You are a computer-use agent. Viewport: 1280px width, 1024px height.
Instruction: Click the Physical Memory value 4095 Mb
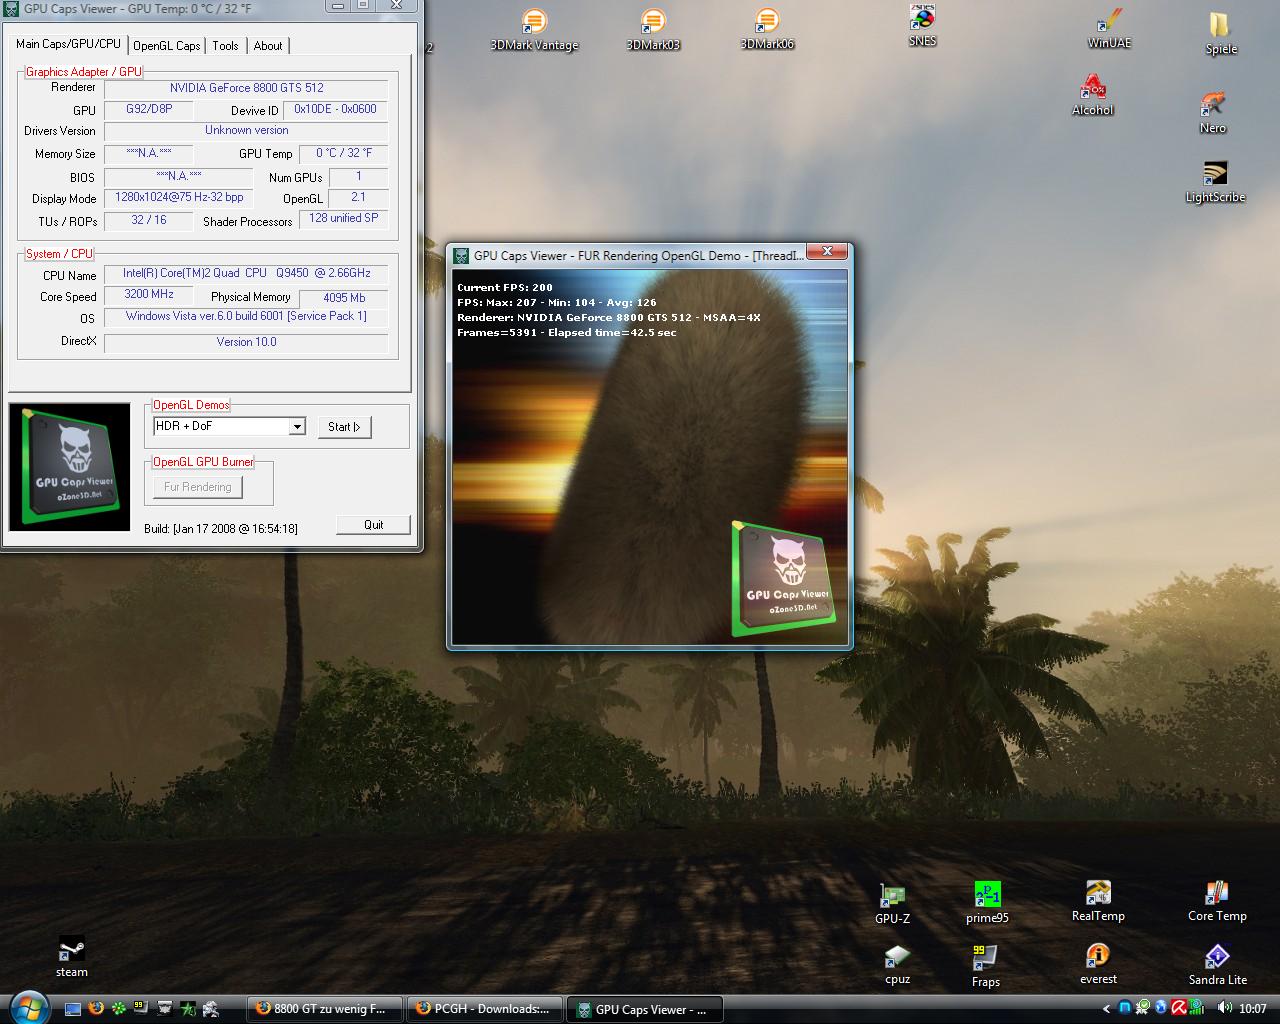344,298
